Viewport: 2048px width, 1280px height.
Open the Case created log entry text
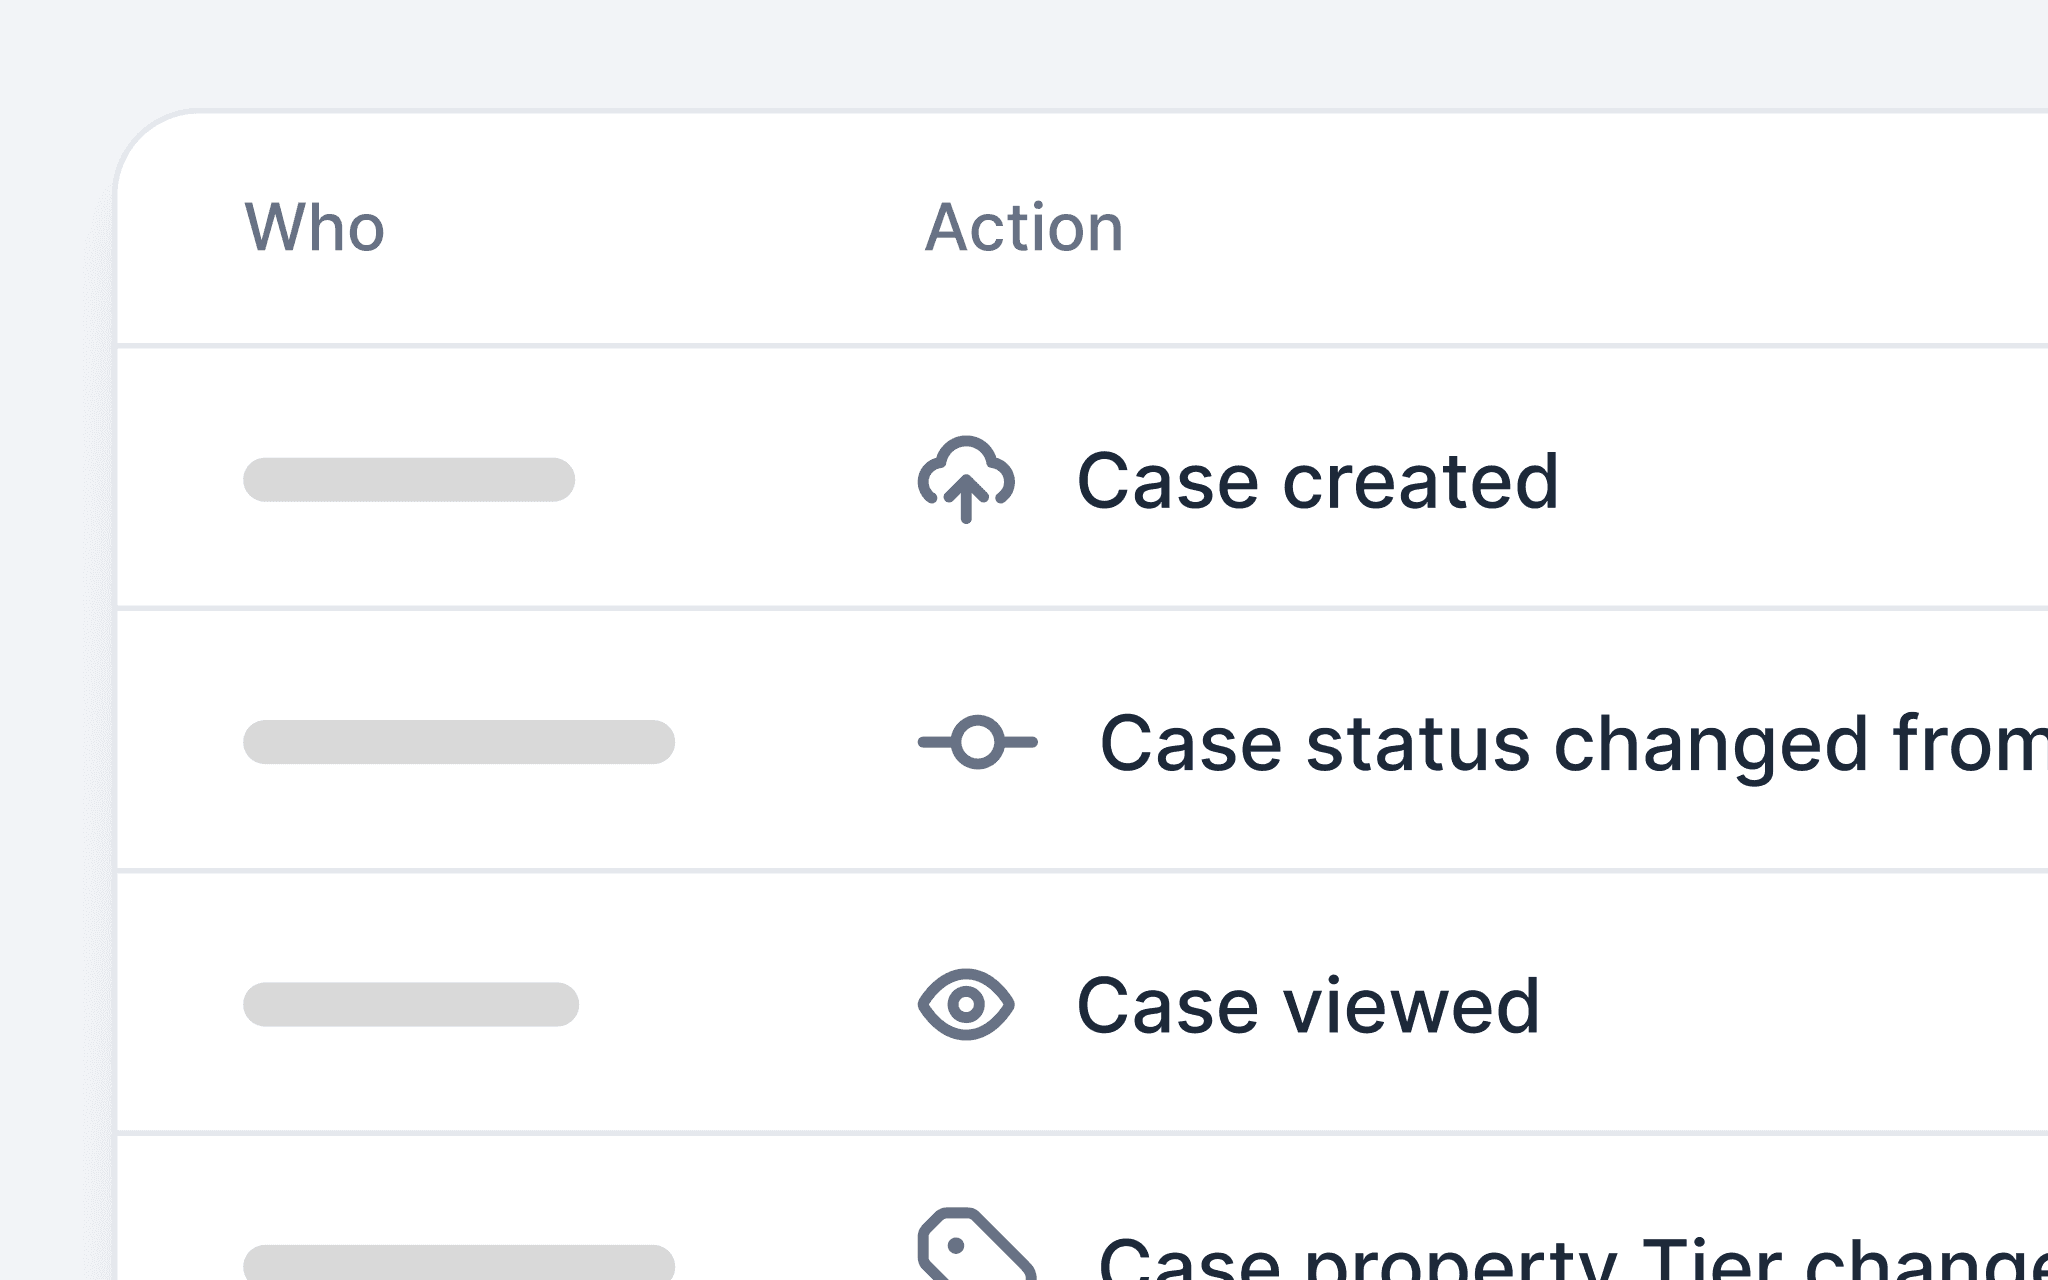[1317, 481]
